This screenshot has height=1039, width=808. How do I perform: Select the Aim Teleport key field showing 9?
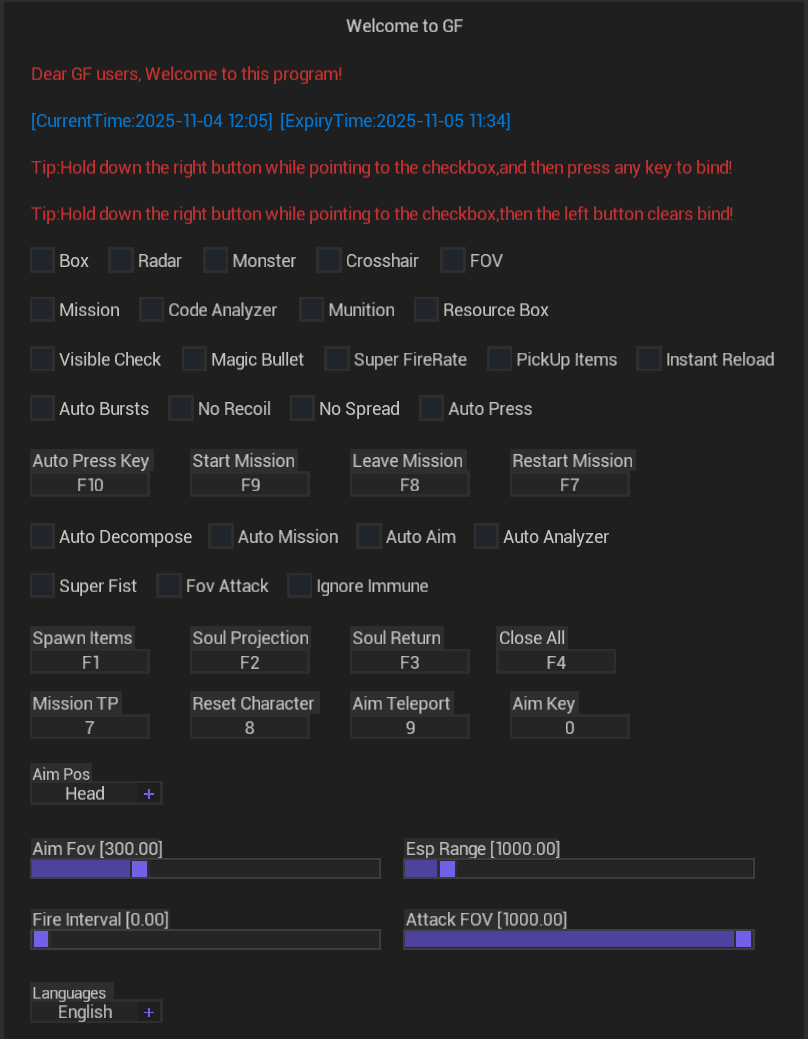click(x=410, y=728)
